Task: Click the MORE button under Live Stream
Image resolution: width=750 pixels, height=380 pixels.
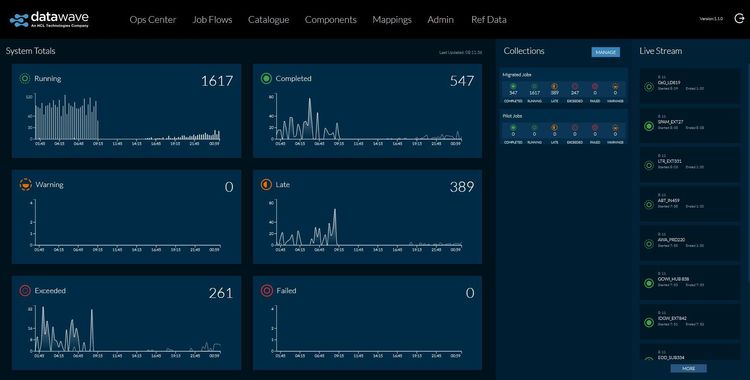Action: (x=688, y=368)
